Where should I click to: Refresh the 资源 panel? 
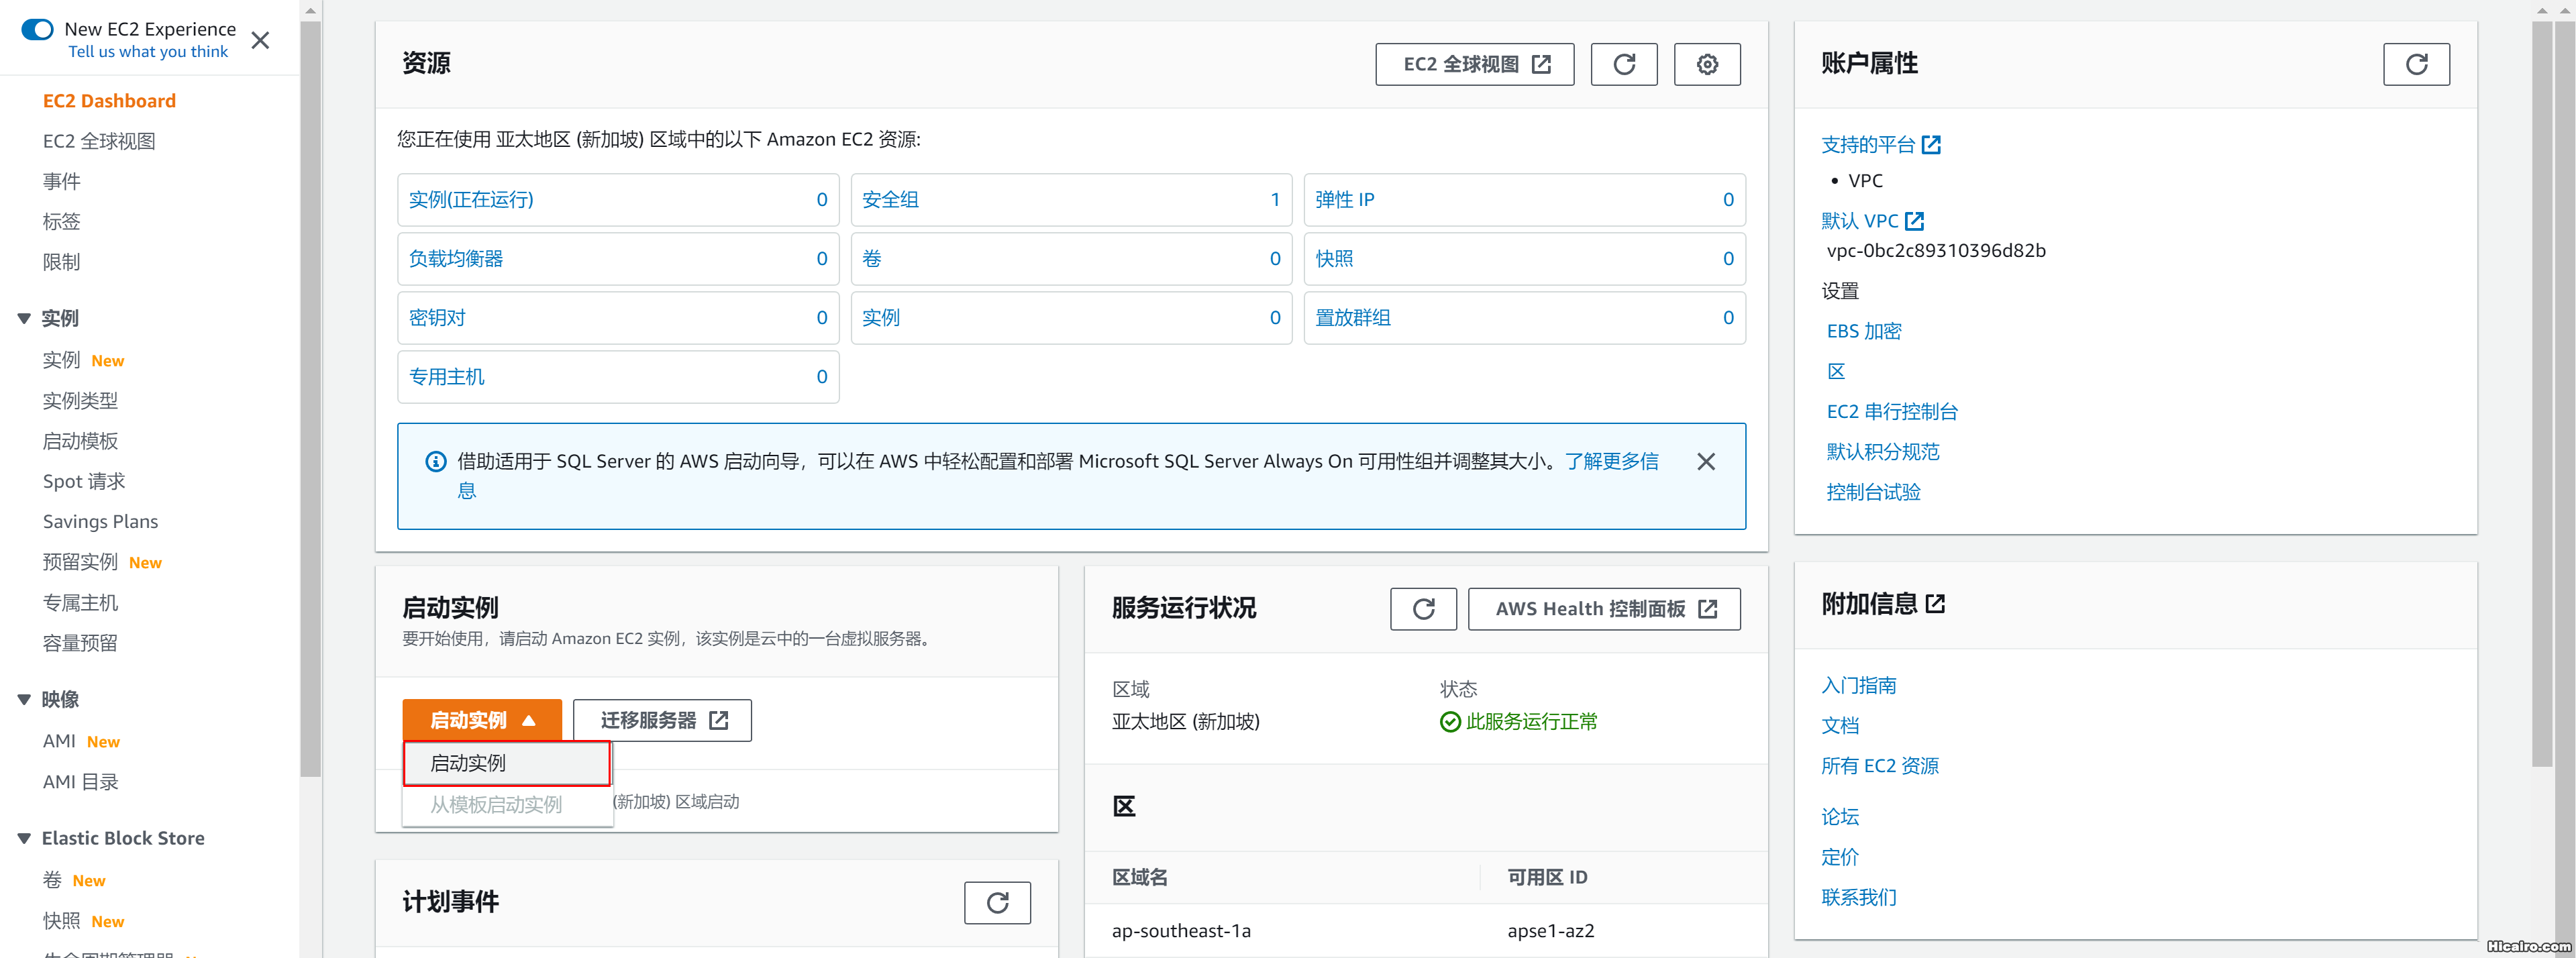coord(1624,64)
